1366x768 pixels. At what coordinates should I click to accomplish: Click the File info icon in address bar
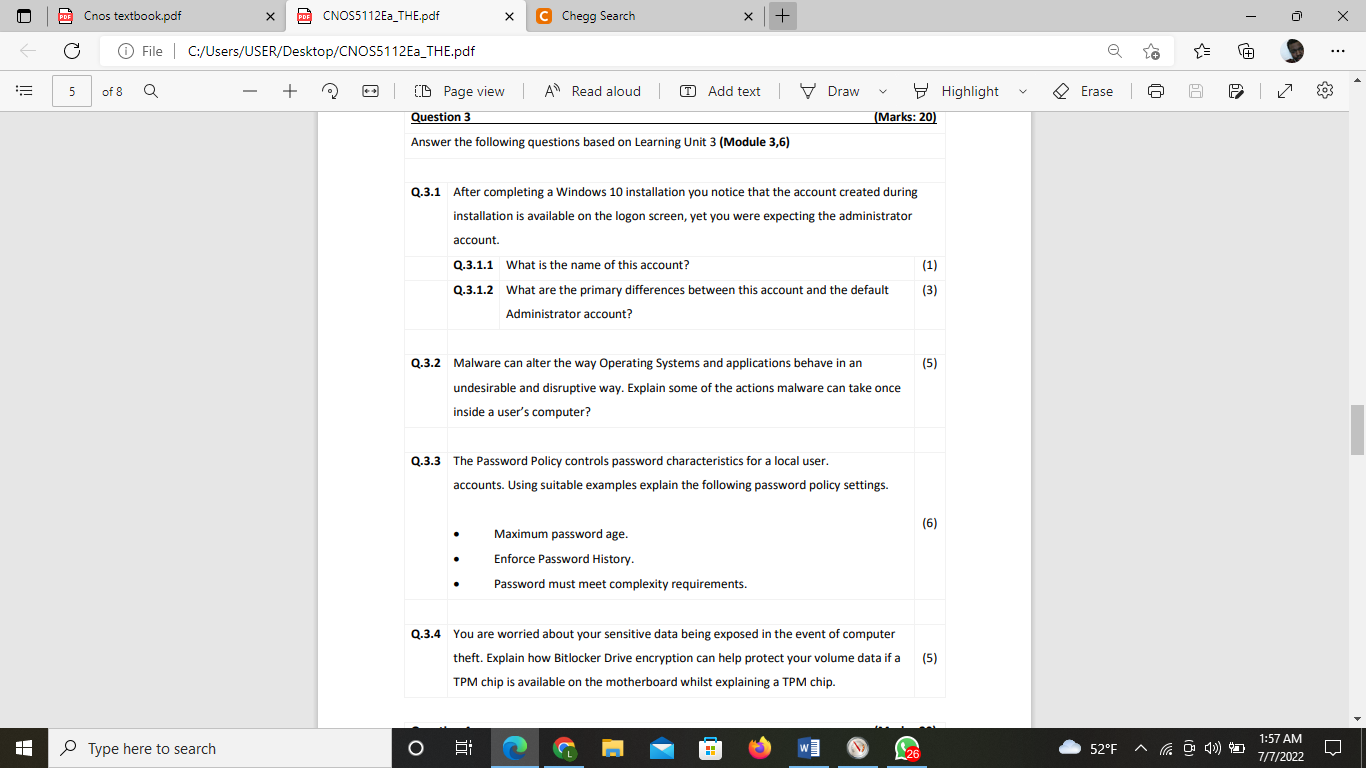pos(140,51)
